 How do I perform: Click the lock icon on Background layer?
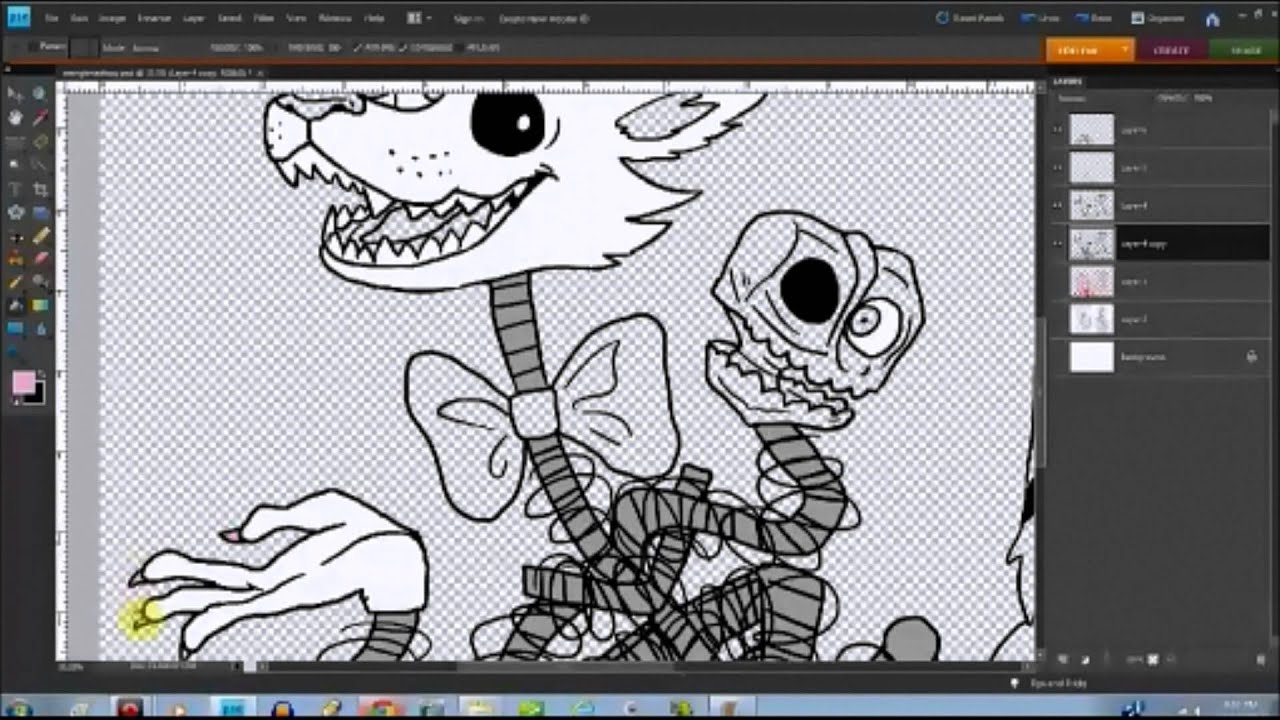point(1252,356)
